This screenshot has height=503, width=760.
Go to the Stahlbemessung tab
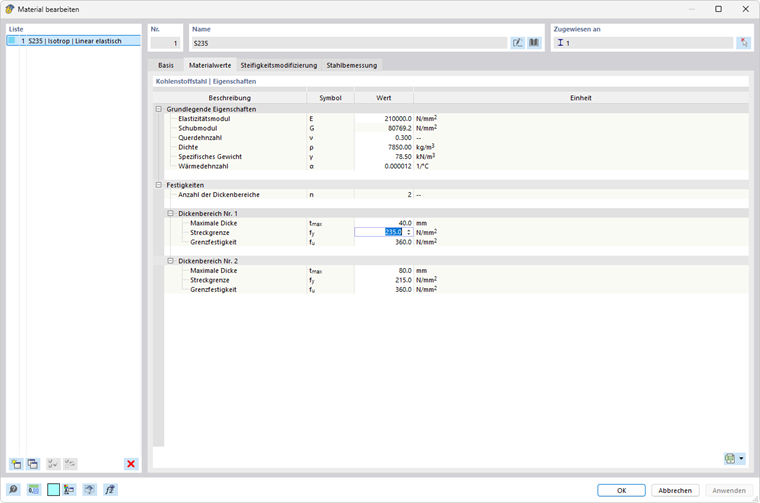coord(351,65)
